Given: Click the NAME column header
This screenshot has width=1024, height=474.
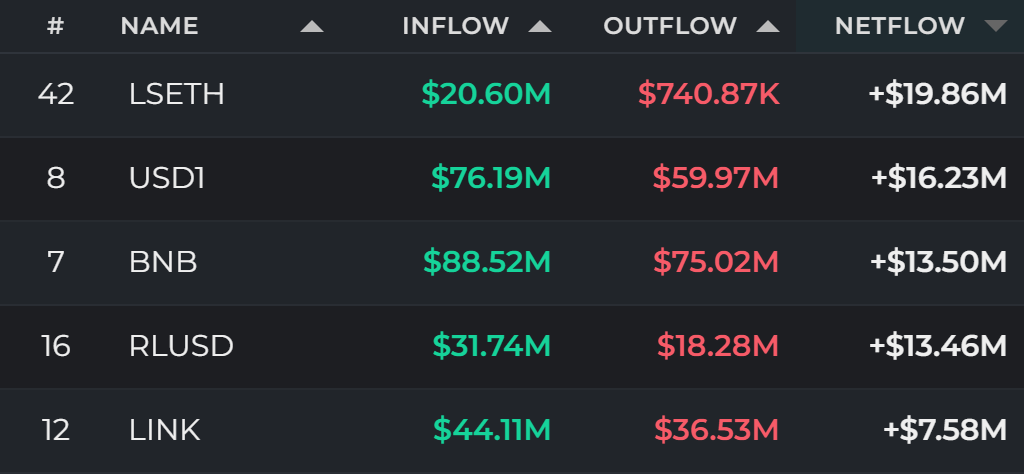Looking at the screenshot, I should 159,26.
